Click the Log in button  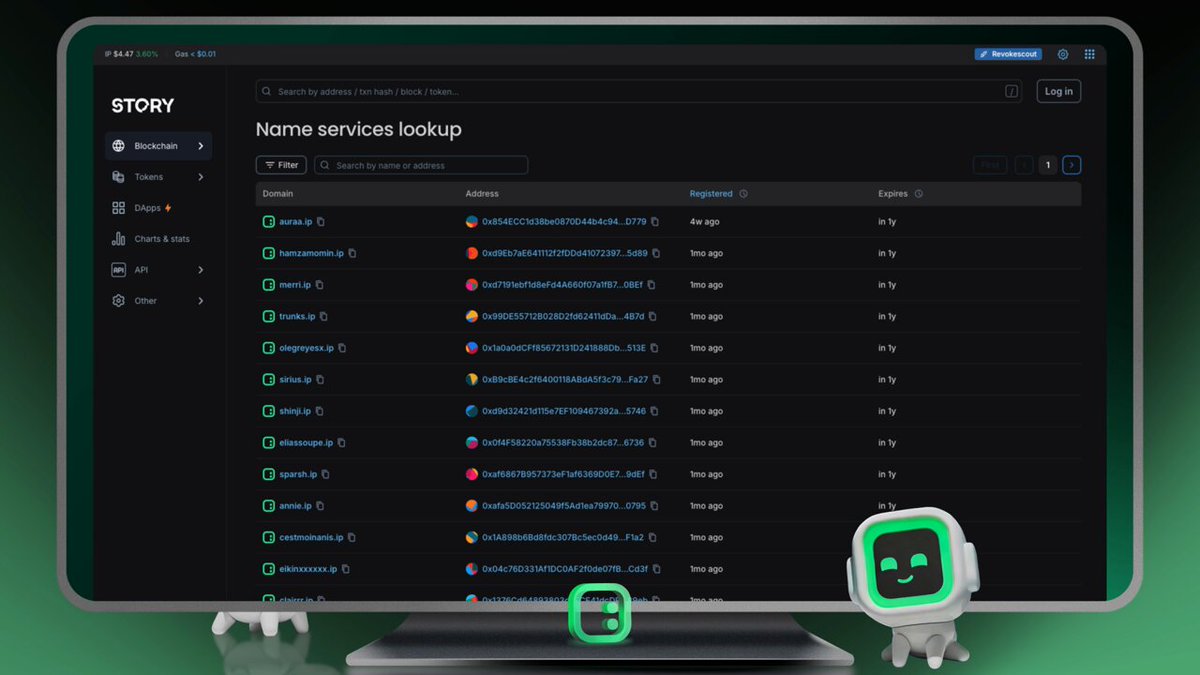[x=1058, y=91]
